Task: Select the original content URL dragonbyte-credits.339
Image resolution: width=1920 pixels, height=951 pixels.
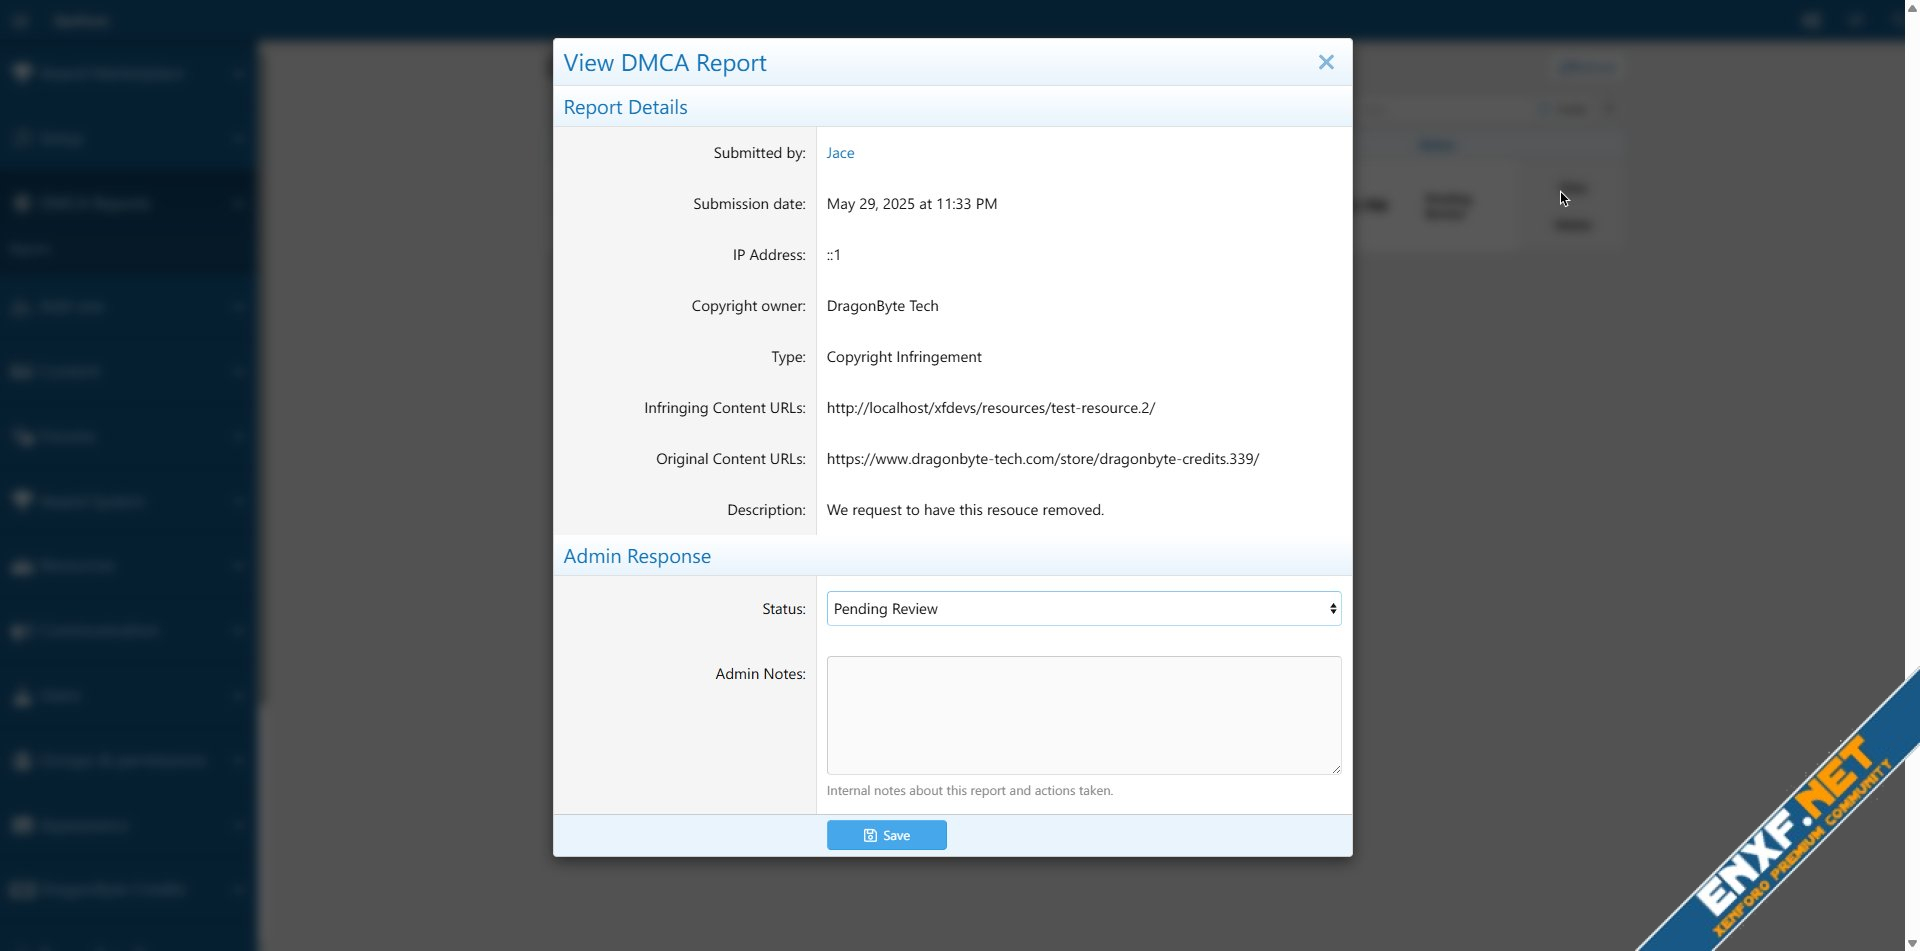Action: (1042, 459)
